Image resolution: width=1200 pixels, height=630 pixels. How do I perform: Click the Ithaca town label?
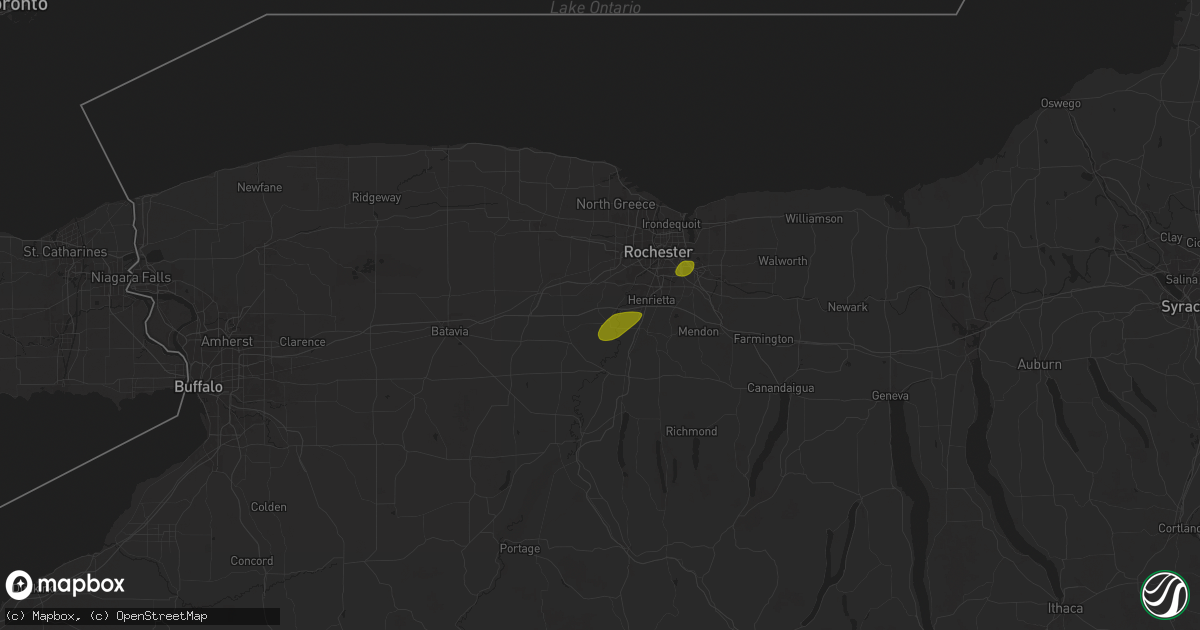1066,608
